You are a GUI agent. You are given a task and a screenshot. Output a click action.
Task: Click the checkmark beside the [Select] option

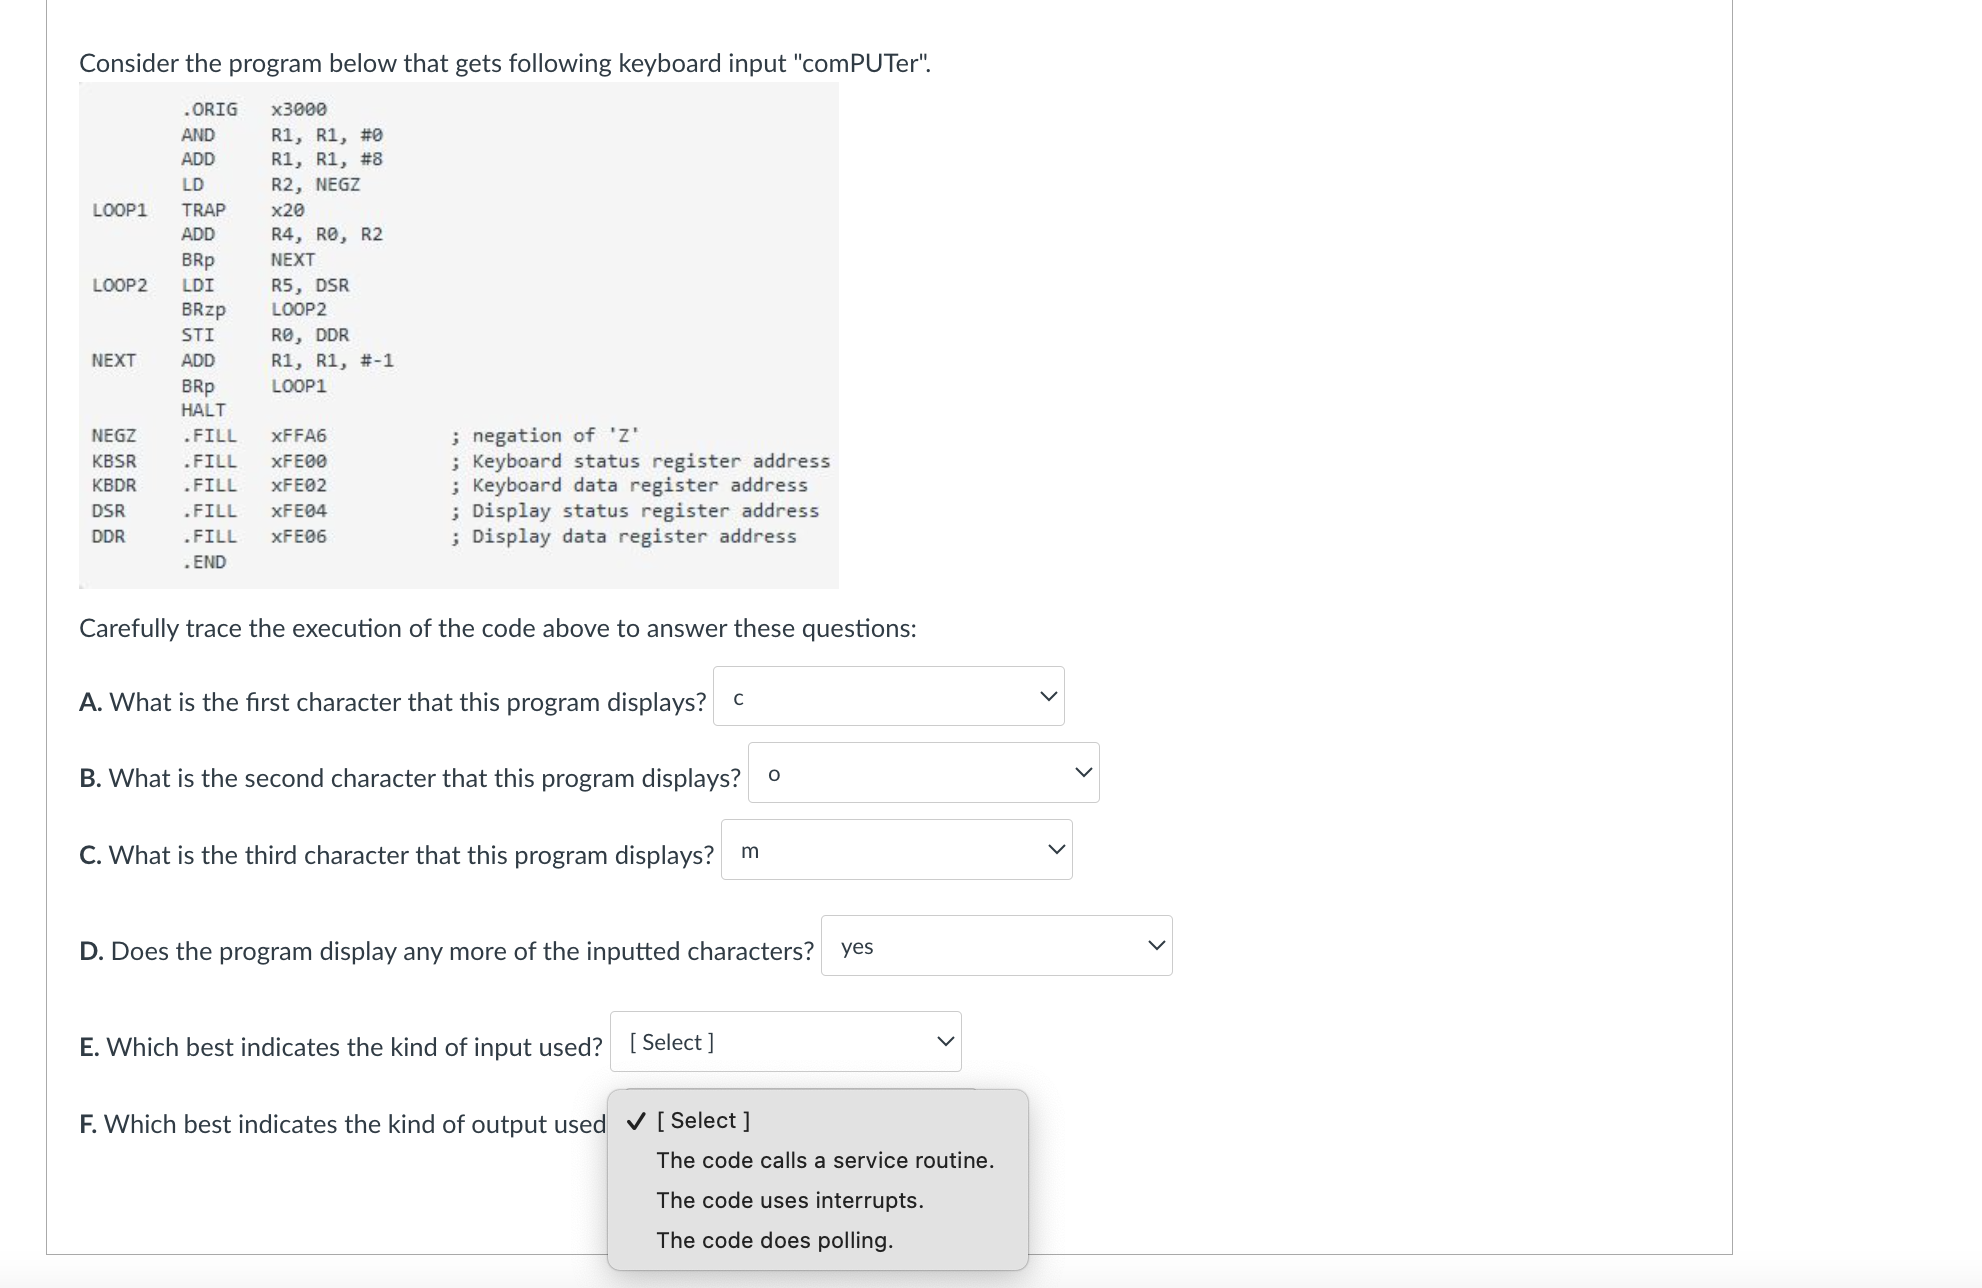(635, 1121)
